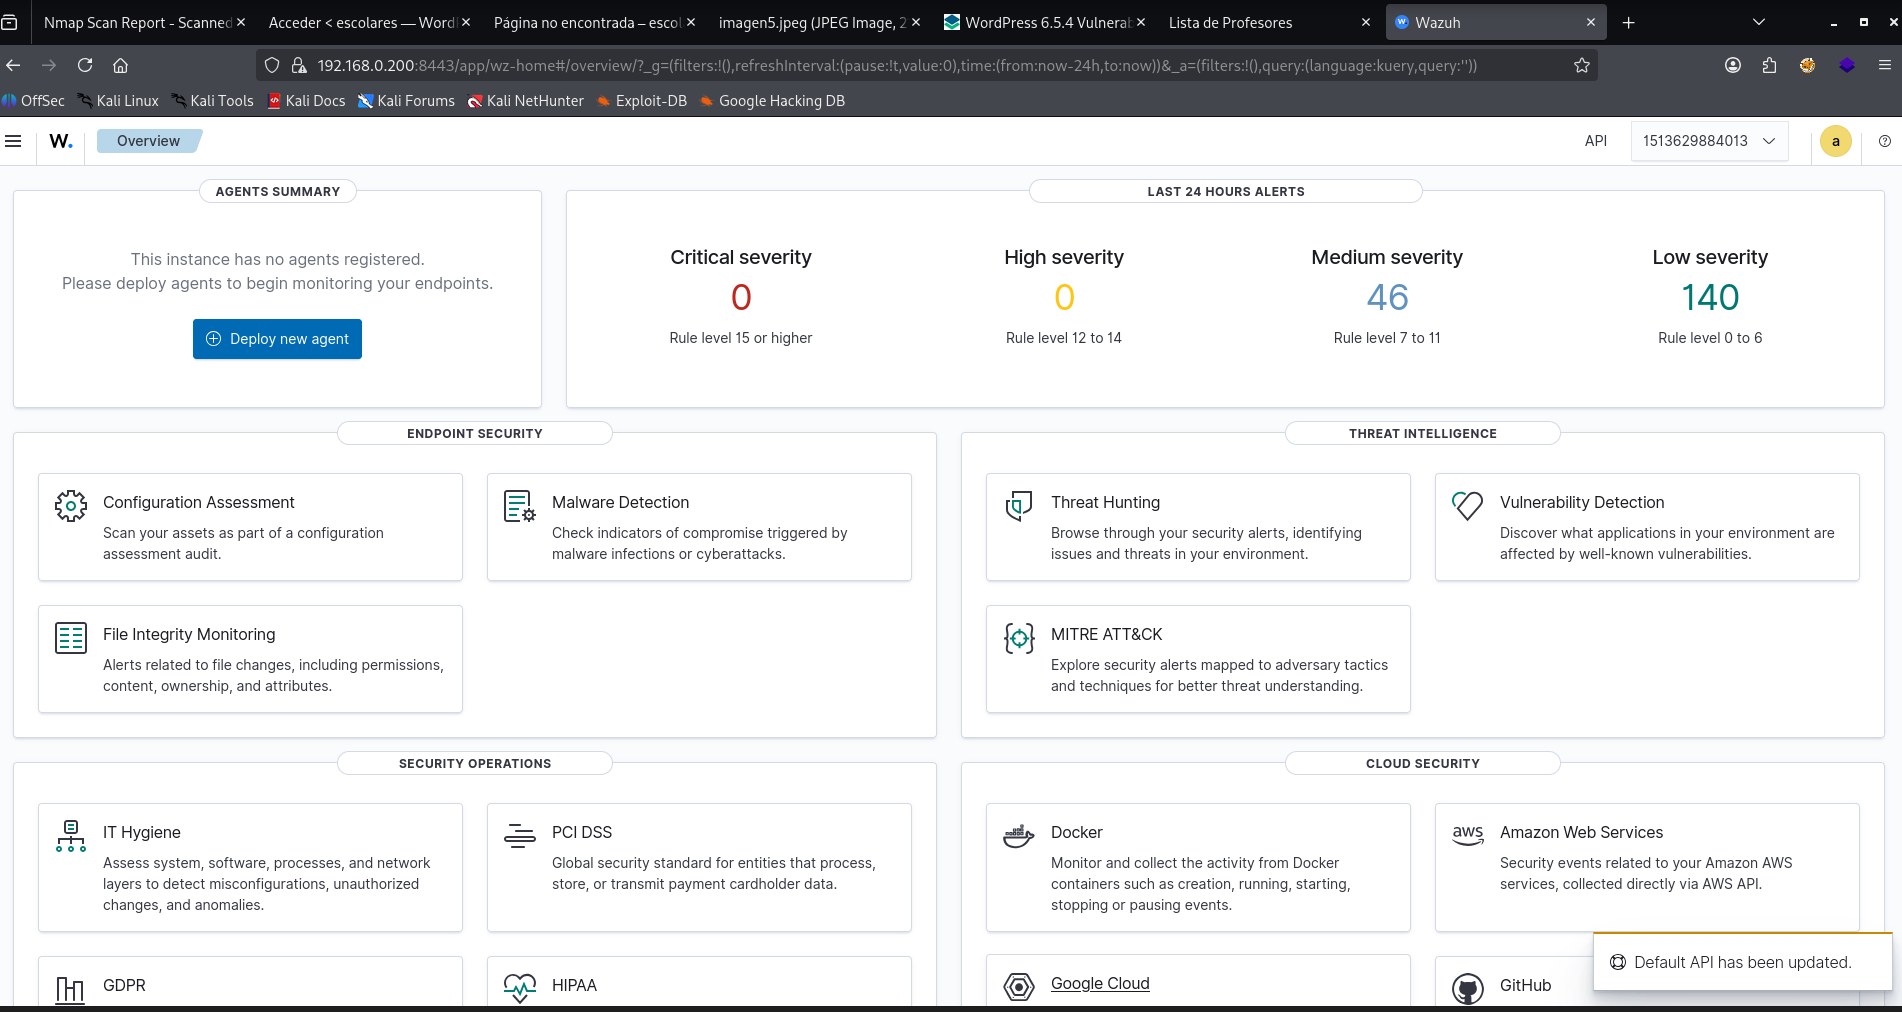This screenshot has height=1012, width=1902.
Task: Open the Exploit-DB bookmark
Action: click(x=641, y=100)
